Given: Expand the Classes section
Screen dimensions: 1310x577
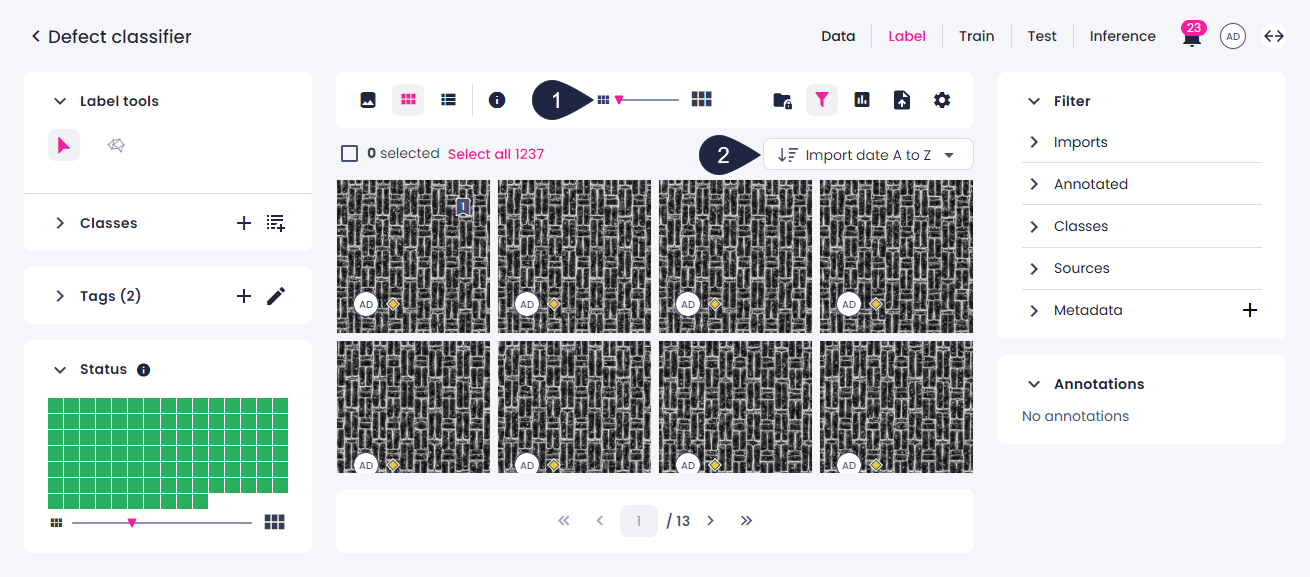Looking at the screenshot, I should 60,223.
